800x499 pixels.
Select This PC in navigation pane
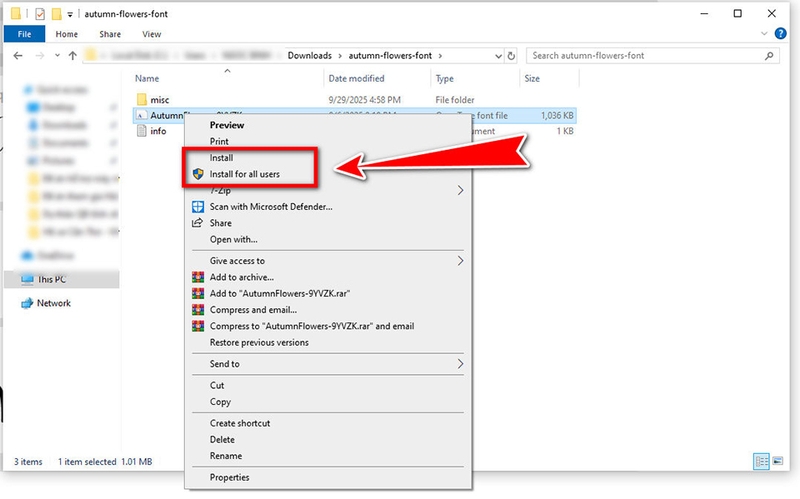pos(62,280)
